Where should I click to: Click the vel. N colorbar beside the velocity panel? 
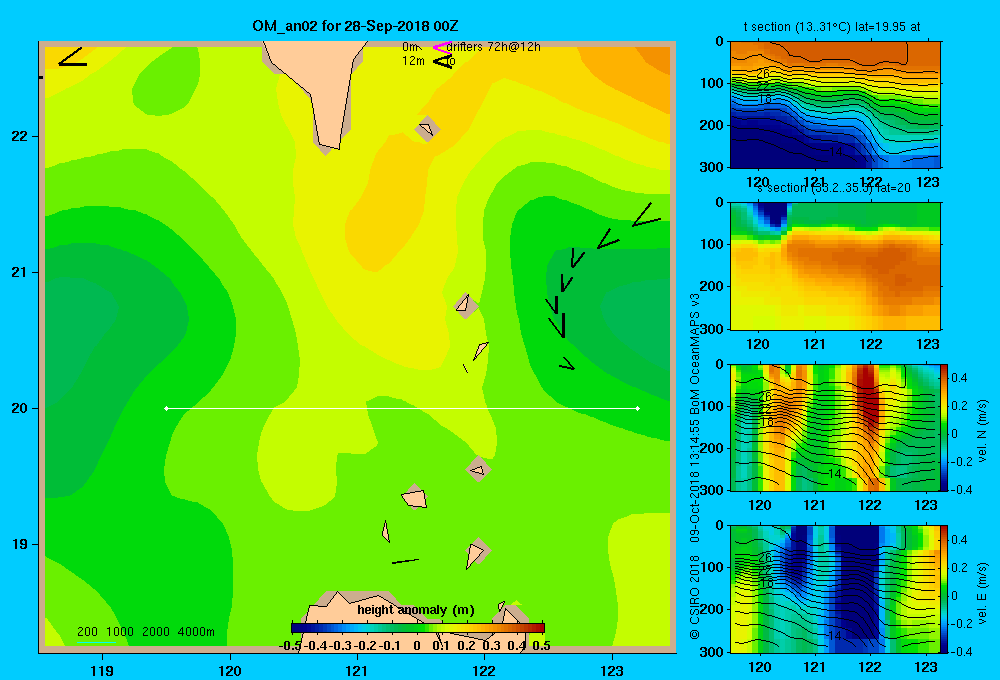pyautogui.click(x=944, y=428)
